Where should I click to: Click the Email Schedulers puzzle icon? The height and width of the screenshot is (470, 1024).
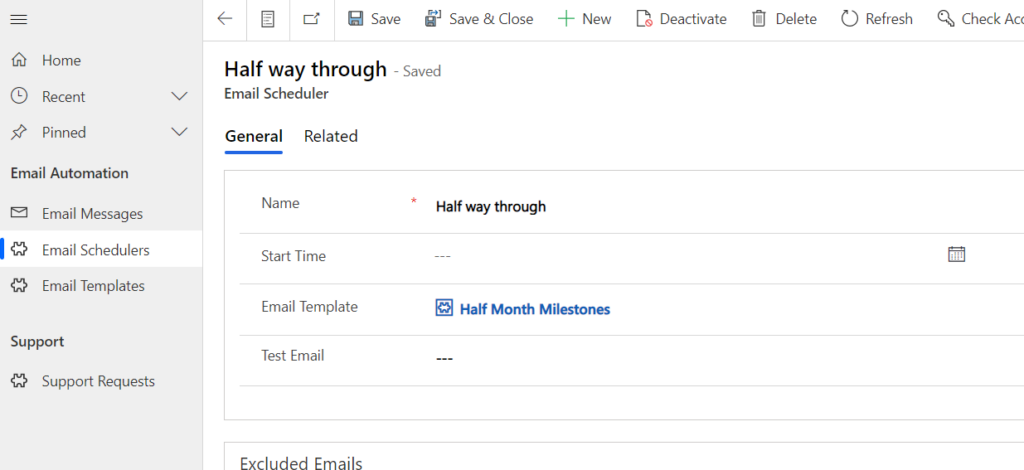[x=20, y=249]
